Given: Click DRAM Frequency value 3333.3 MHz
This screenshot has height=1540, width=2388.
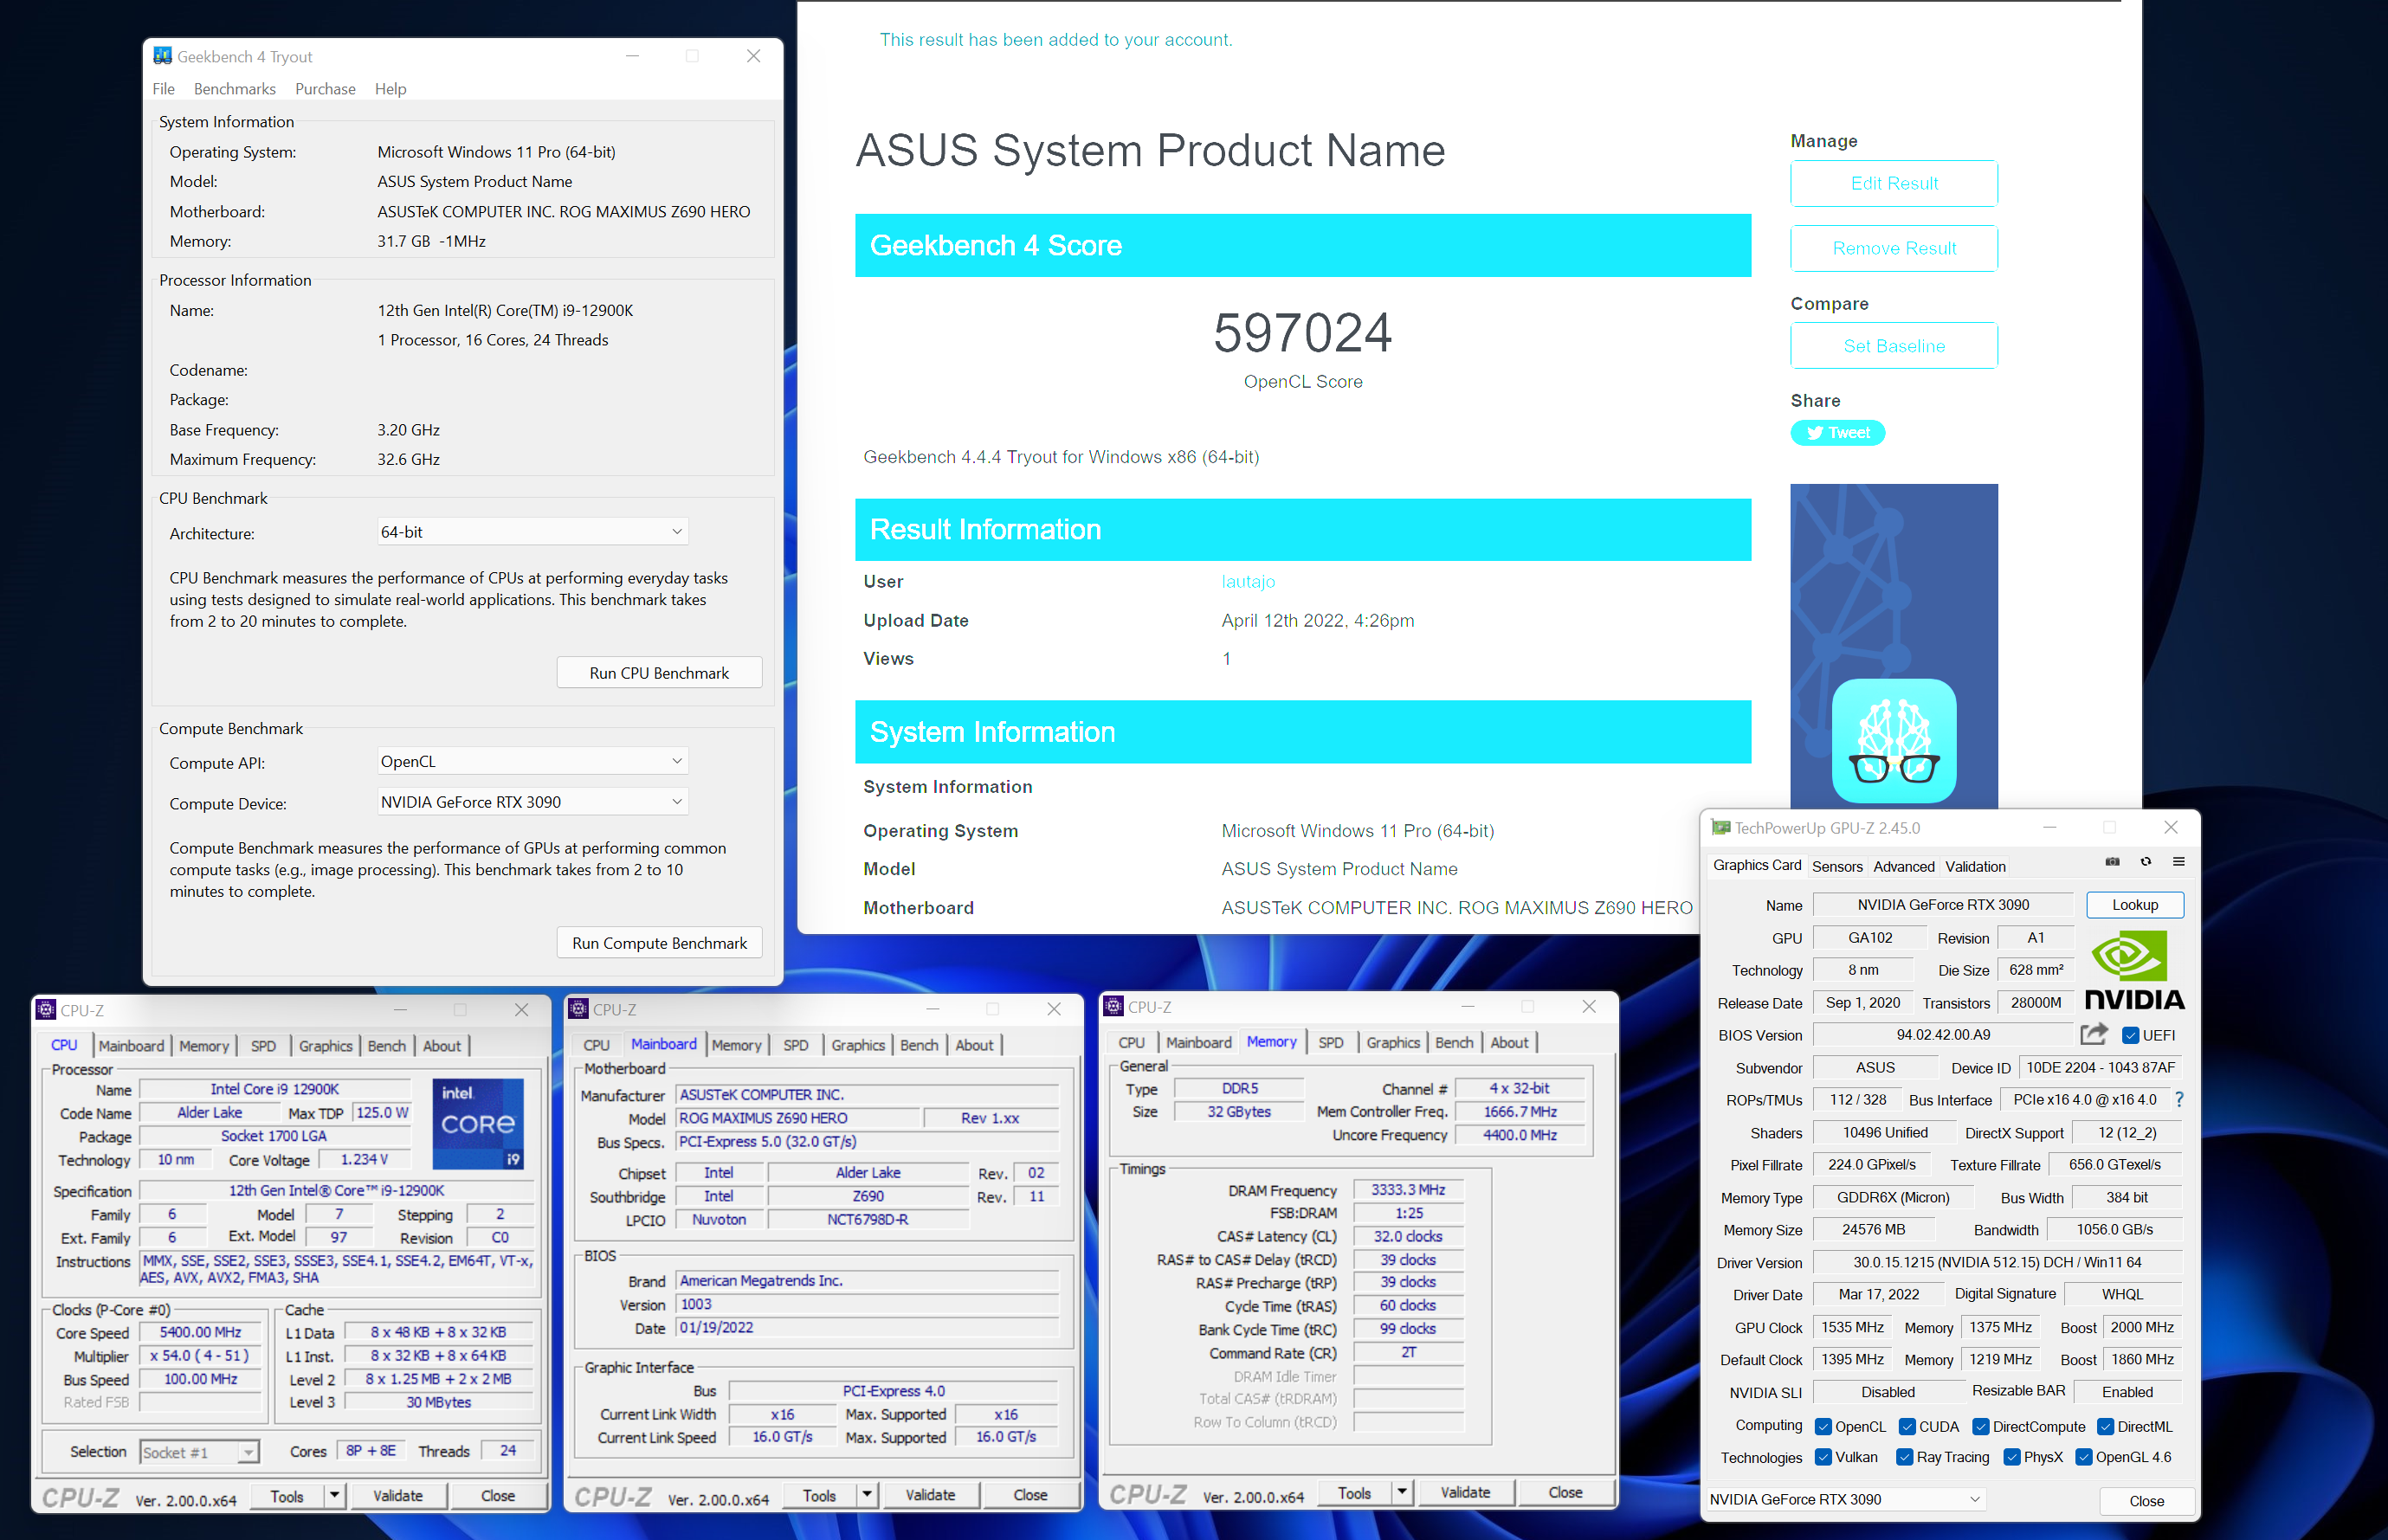Looking at the screenshot, I should [x=1408, y=1189].
